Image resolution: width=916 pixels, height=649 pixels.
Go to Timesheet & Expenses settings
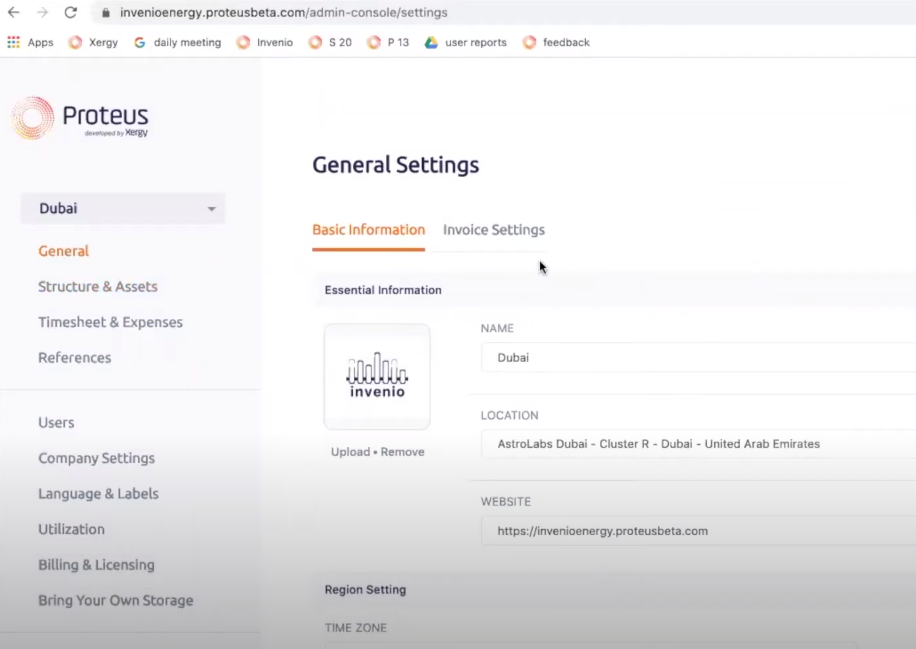pos(110,322)
